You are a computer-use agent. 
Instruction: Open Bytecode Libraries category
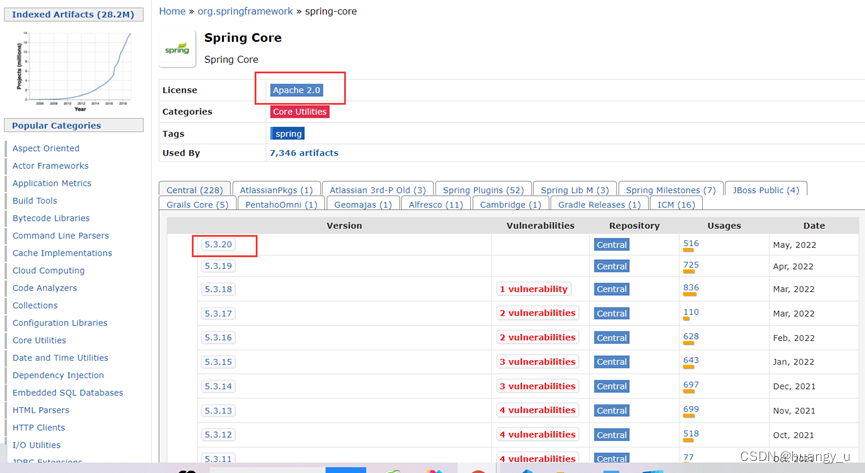51,218
